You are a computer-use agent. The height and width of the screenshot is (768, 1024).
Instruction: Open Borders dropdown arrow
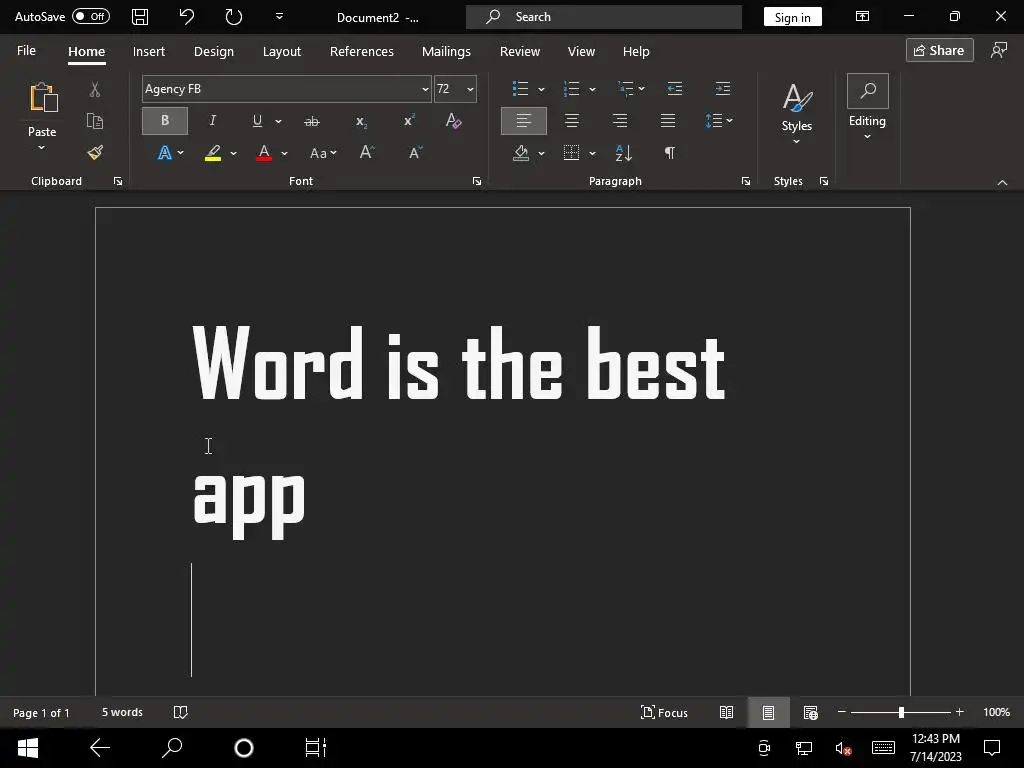[592, 153]
